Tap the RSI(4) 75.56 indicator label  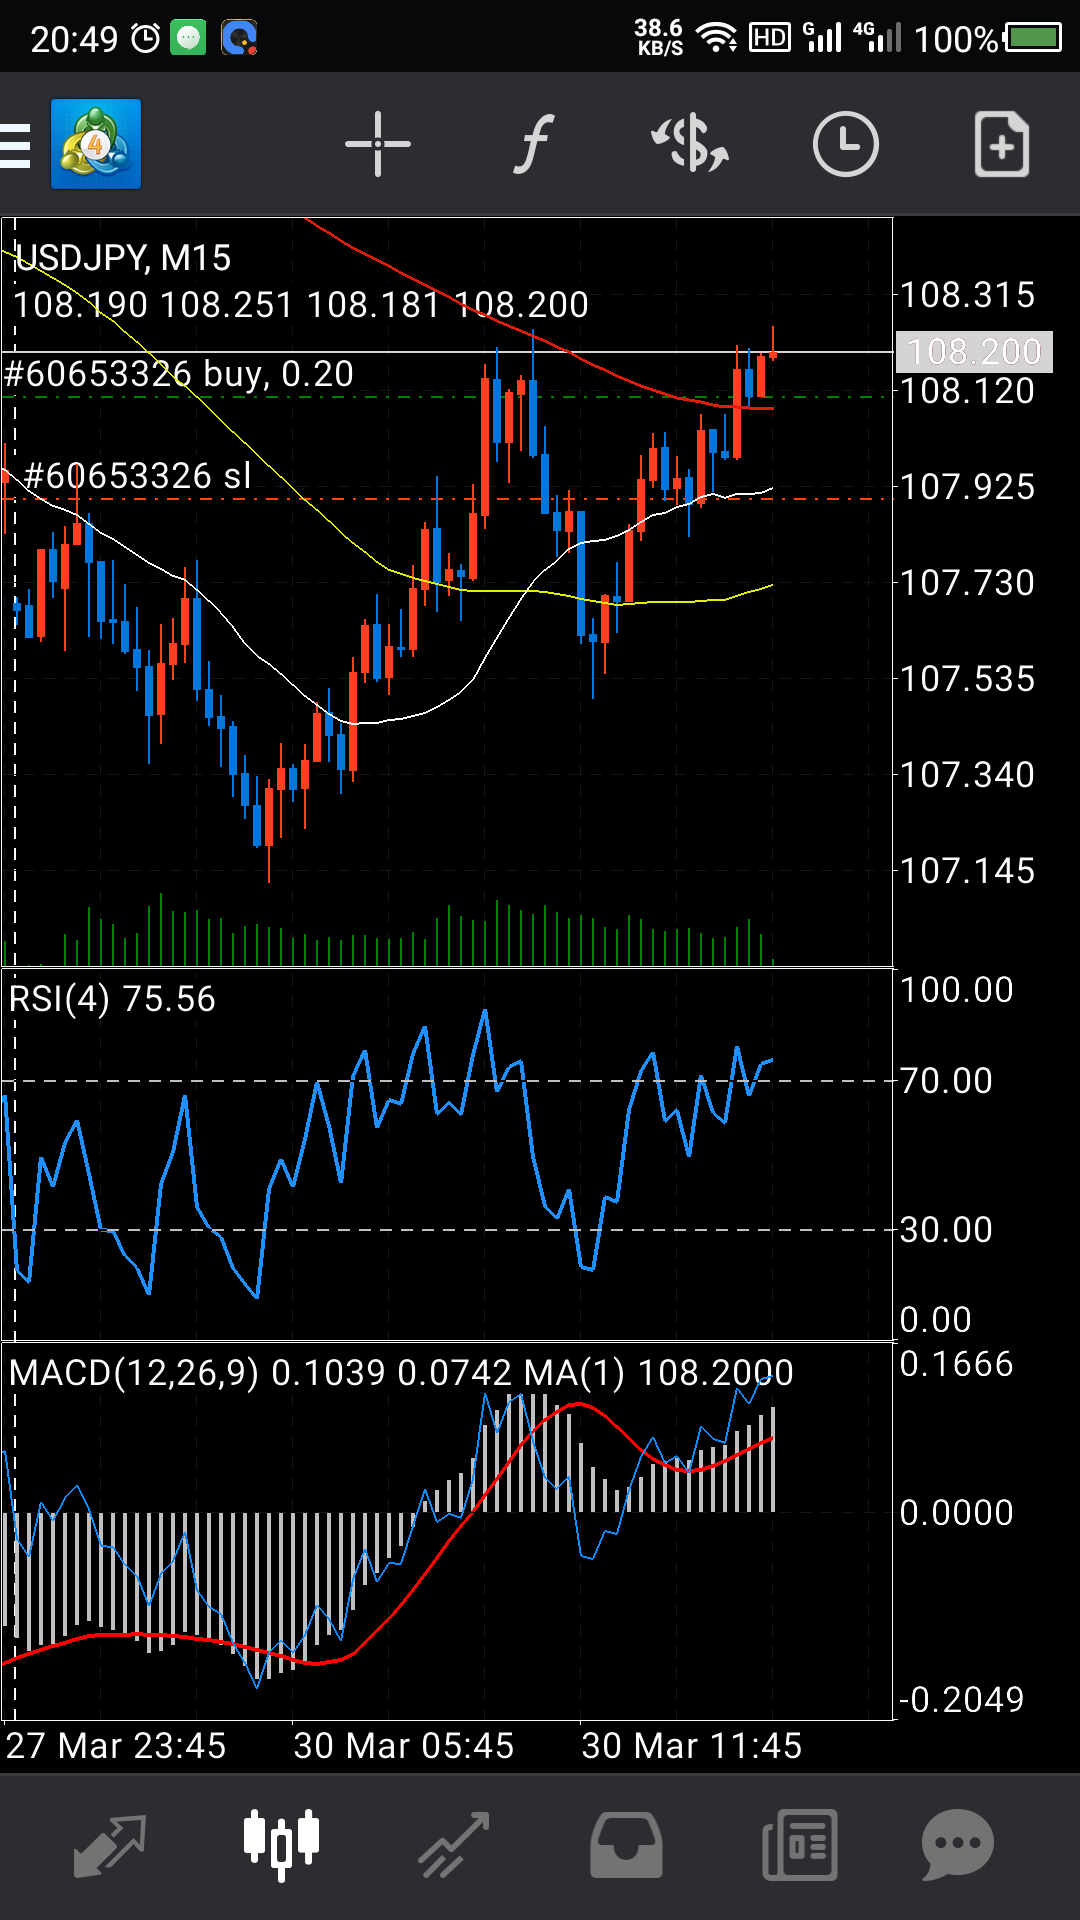(x=112, y=999)
